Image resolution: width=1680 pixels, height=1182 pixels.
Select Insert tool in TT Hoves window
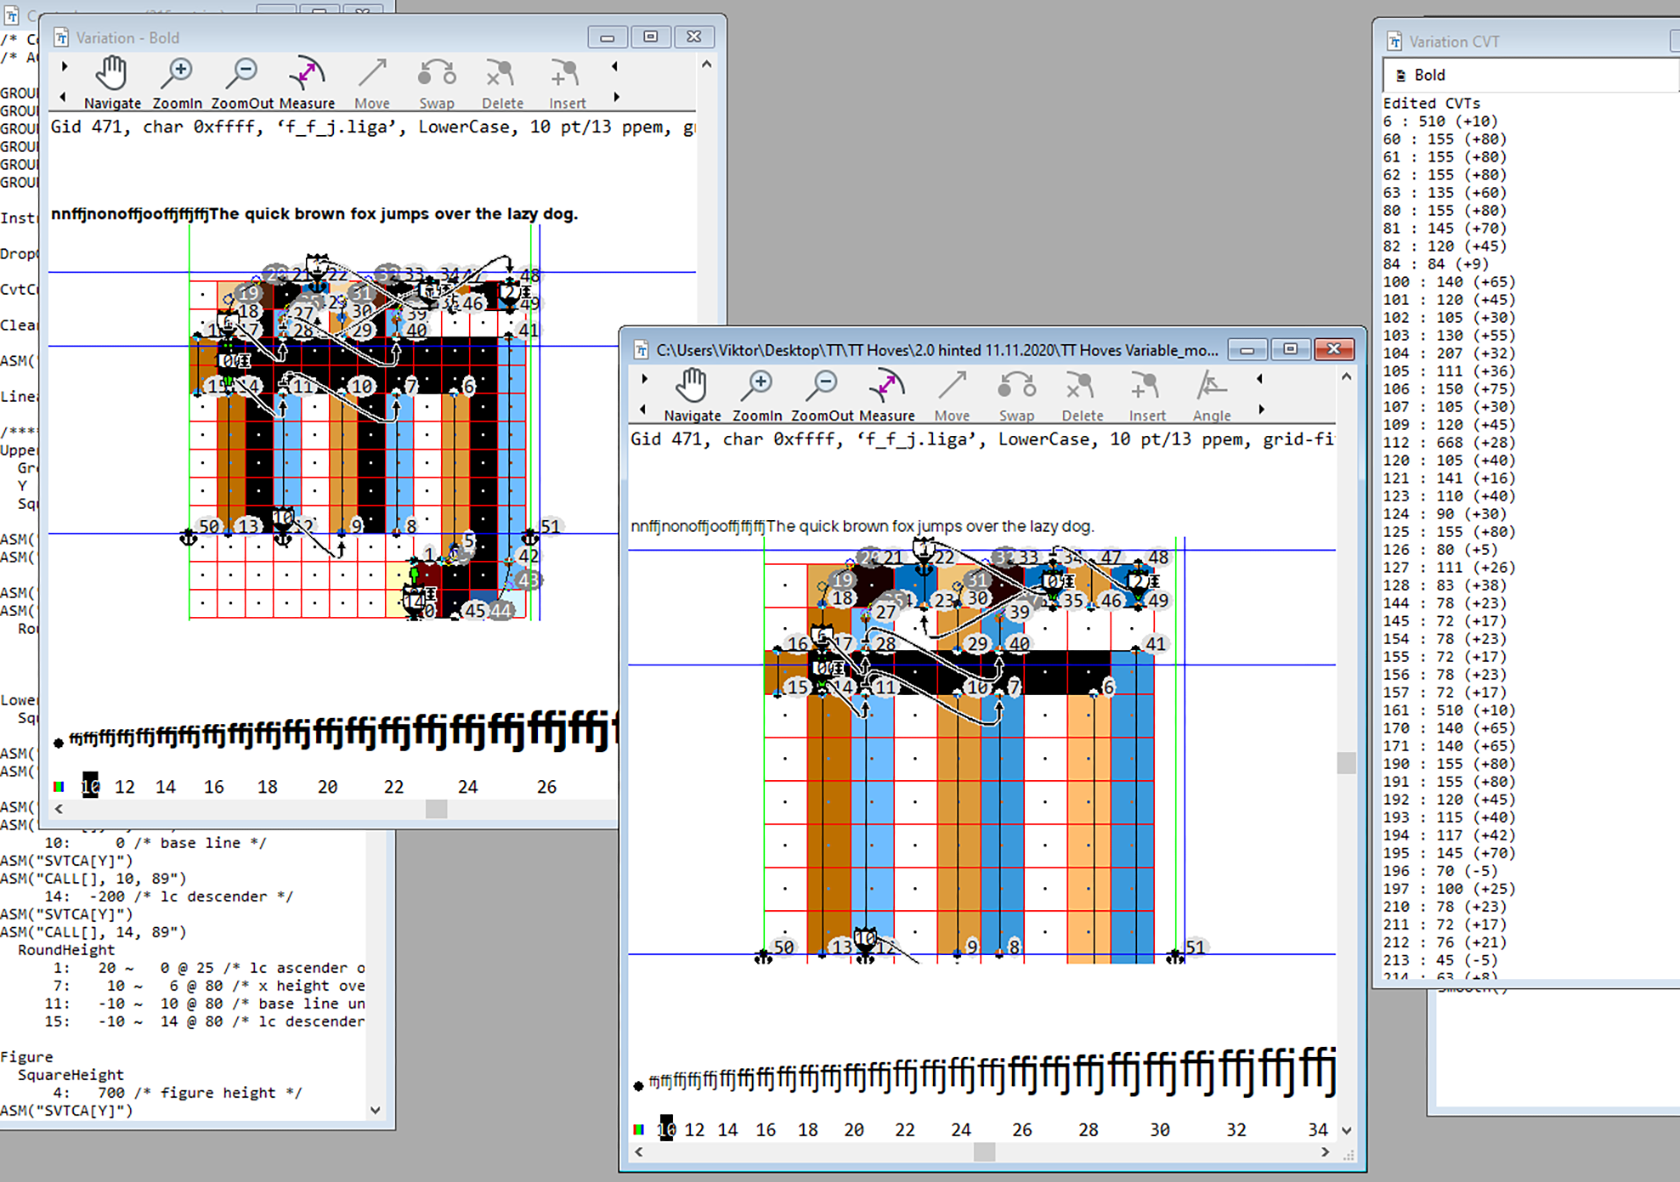[x=1147, y=395]
